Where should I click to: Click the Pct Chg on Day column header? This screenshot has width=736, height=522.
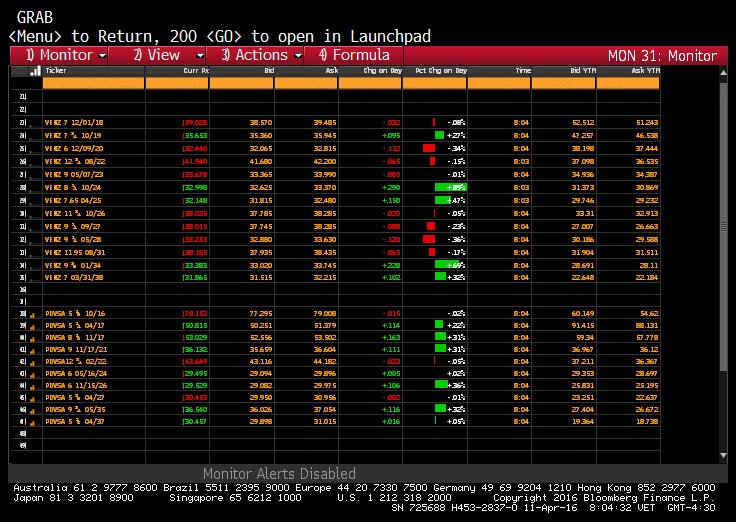click(435, 71)
